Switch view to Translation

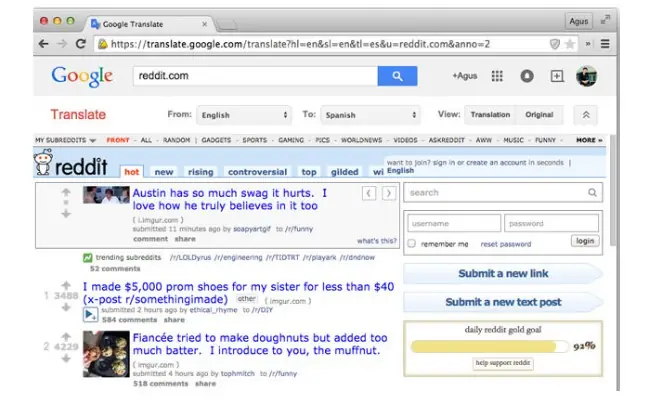(490, 115)
